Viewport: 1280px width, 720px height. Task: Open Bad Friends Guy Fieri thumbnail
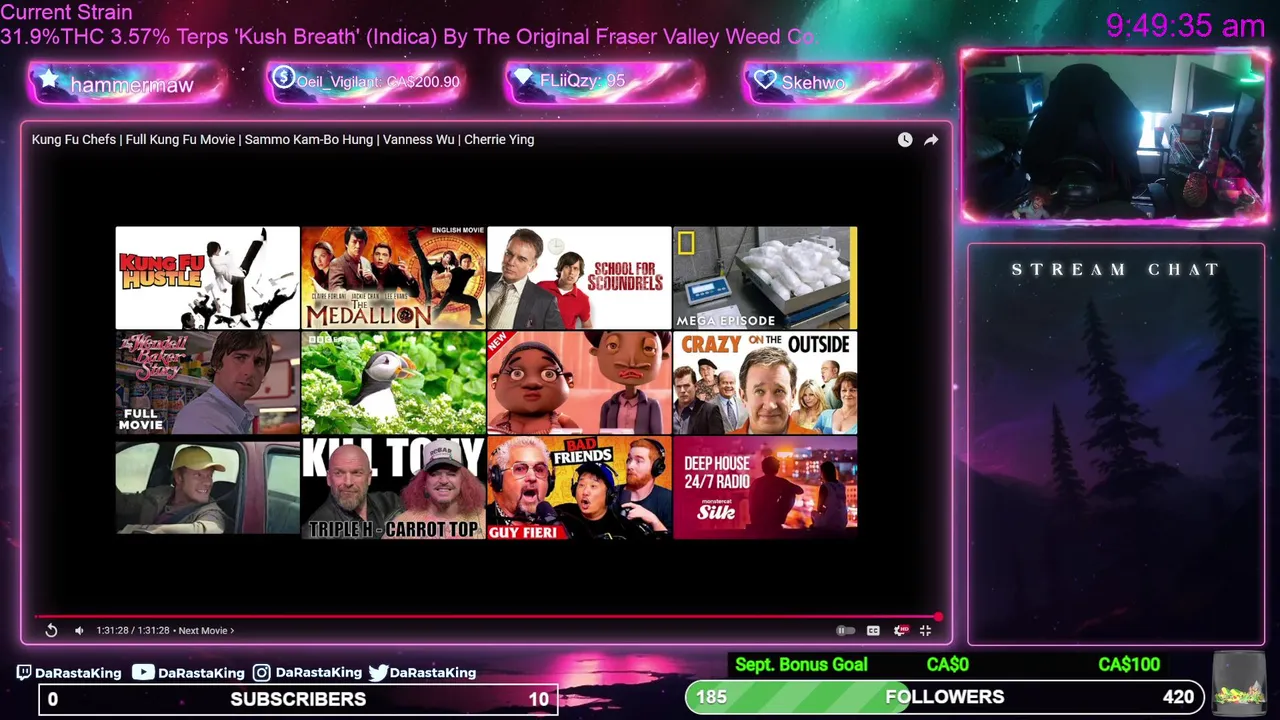click(579, 488)
